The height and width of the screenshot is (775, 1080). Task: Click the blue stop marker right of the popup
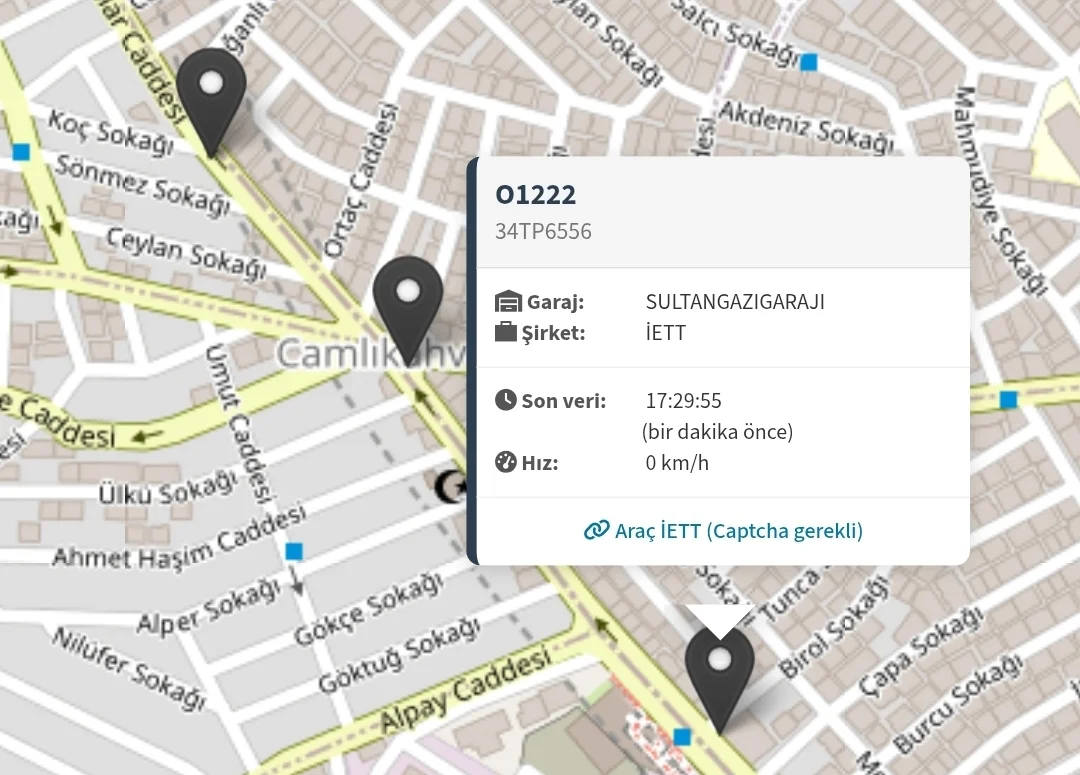click(1008, 400)
